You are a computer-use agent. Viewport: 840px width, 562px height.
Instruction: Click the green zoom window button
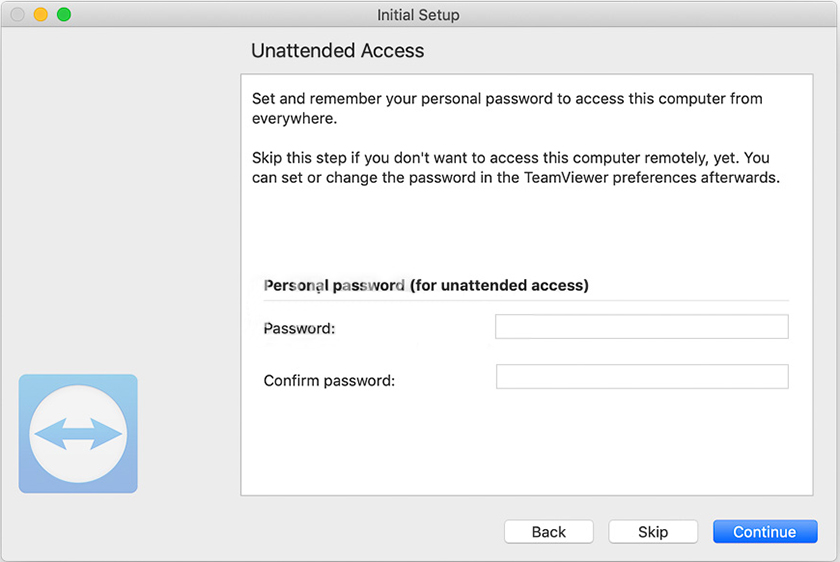click(x=64, y=15)
